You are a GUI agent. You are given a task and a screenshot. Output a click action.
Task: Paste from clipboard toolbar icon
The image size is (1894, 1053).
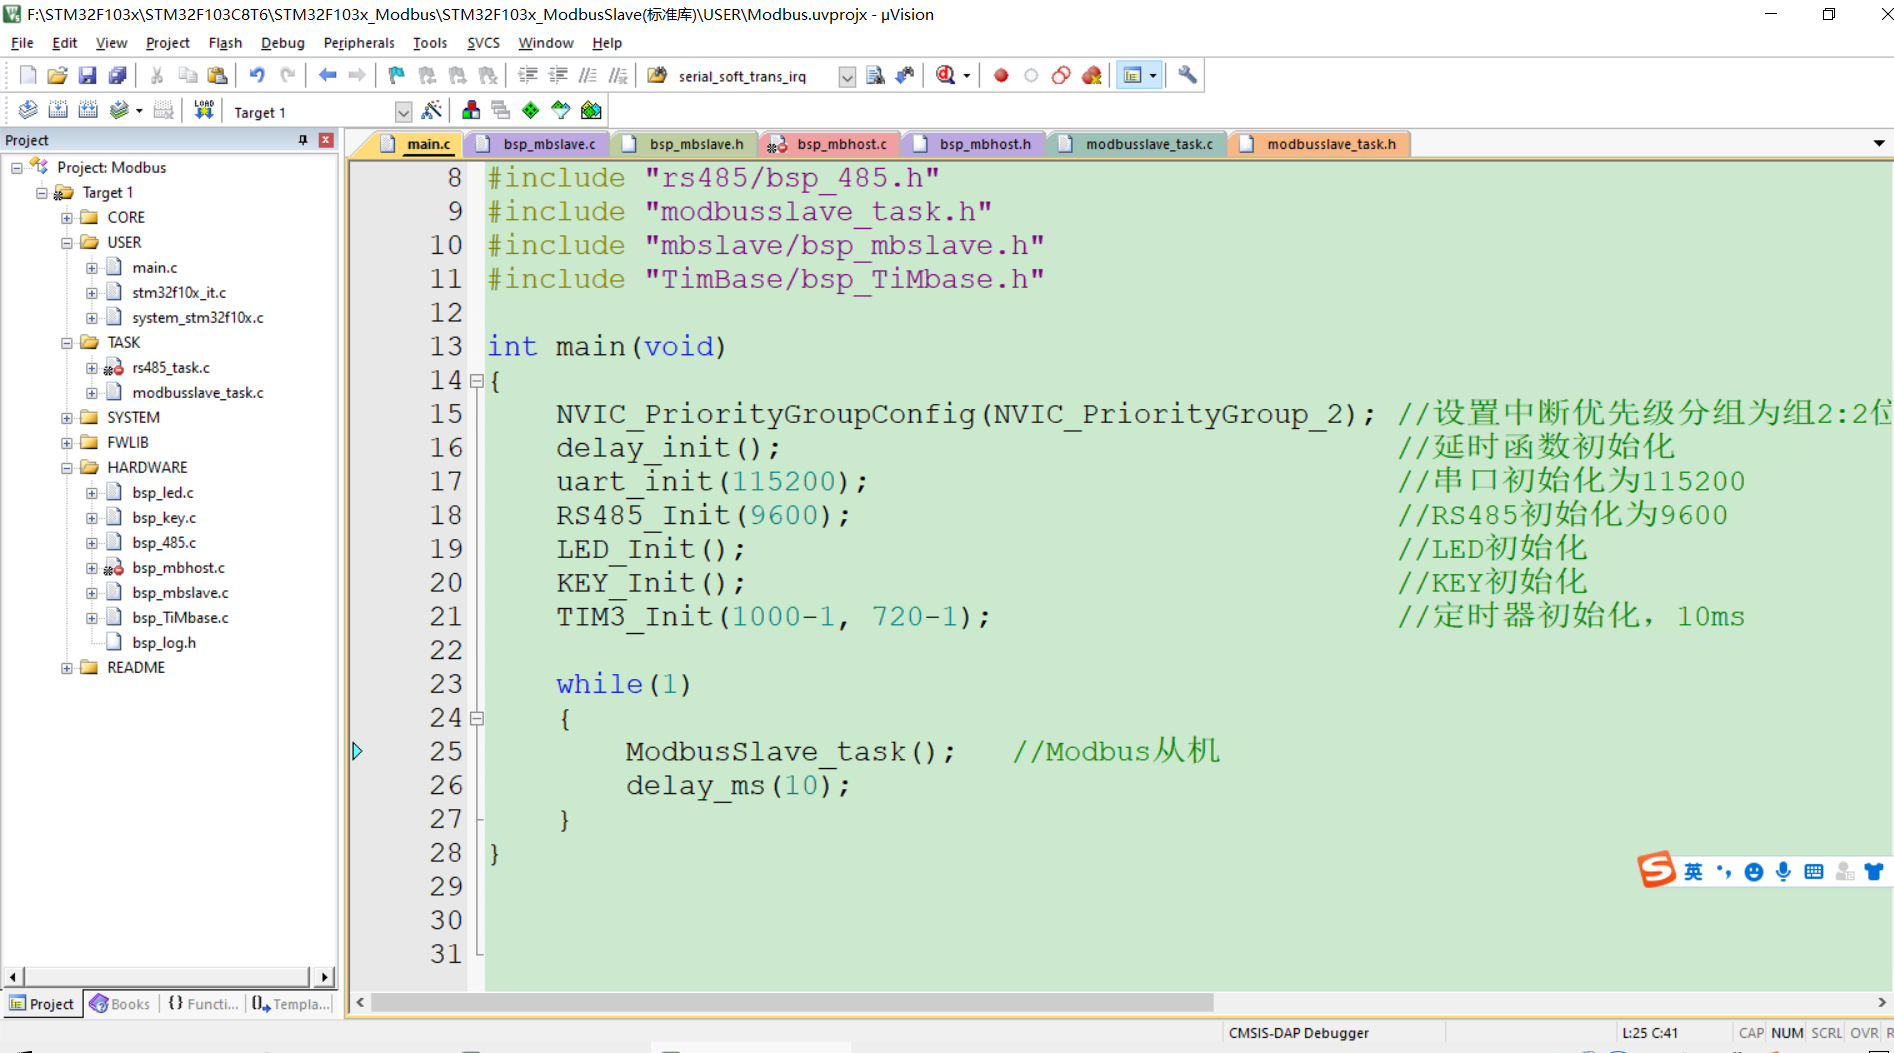[x=217, y=75]
